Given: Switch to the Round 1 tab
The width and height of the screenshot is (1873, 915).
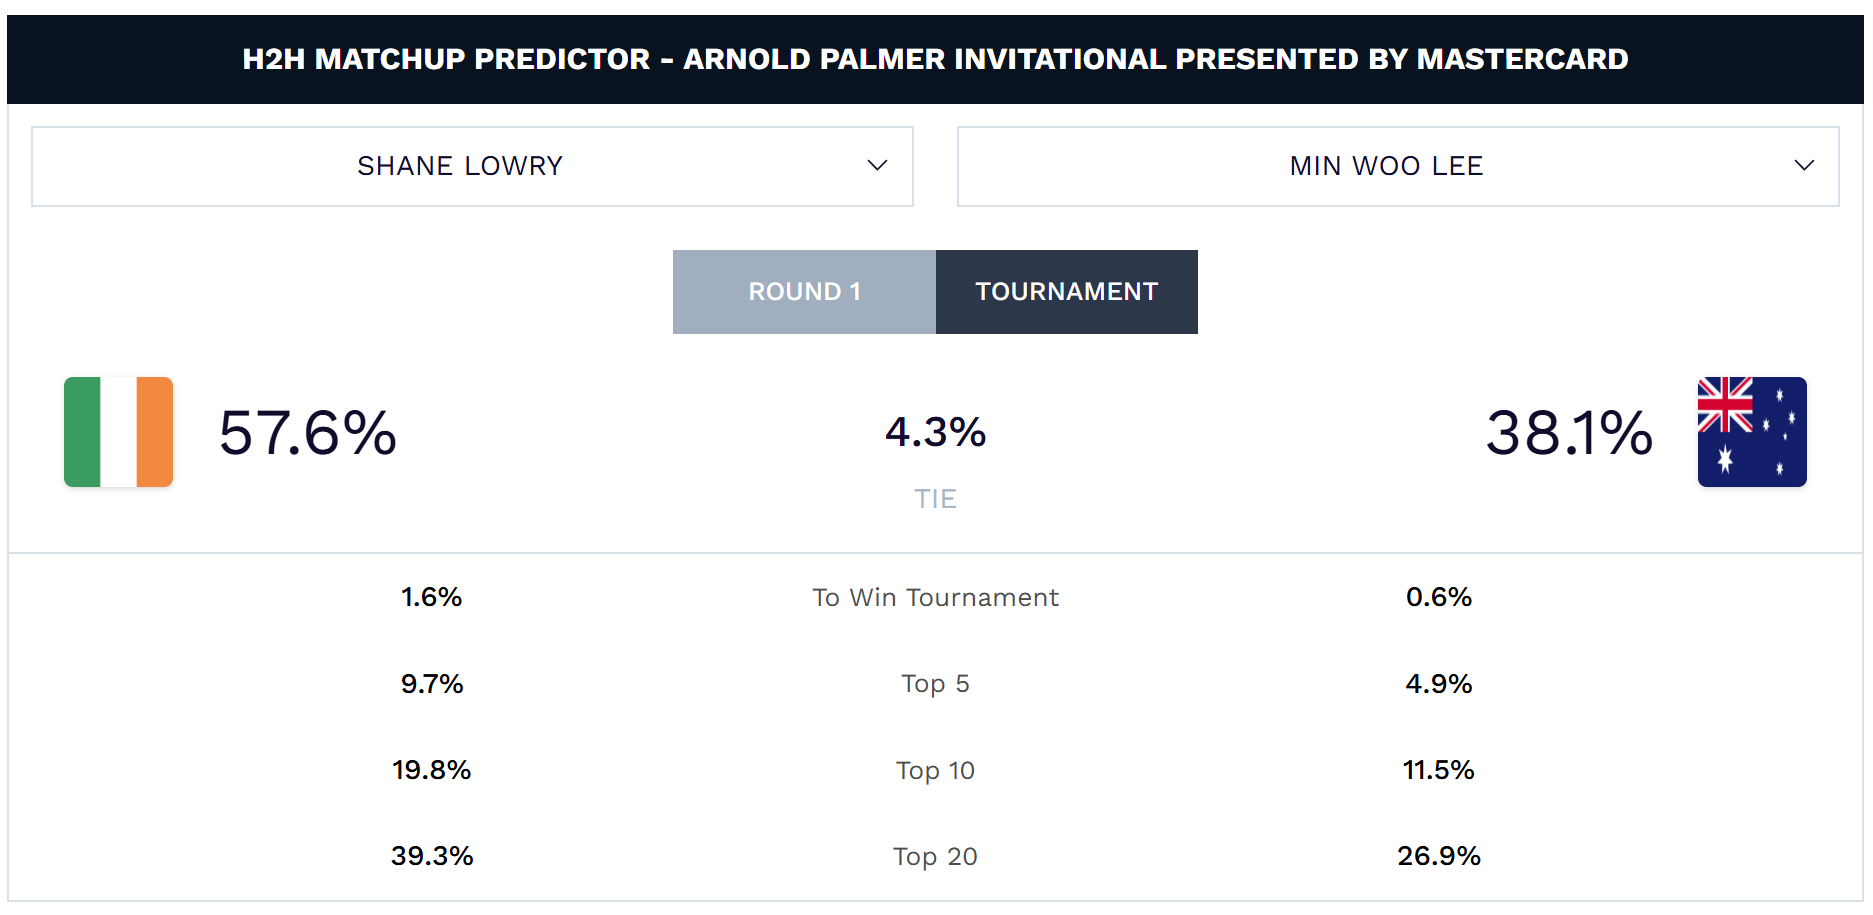Looking at the screenshot, I should [x=804, y=292].
